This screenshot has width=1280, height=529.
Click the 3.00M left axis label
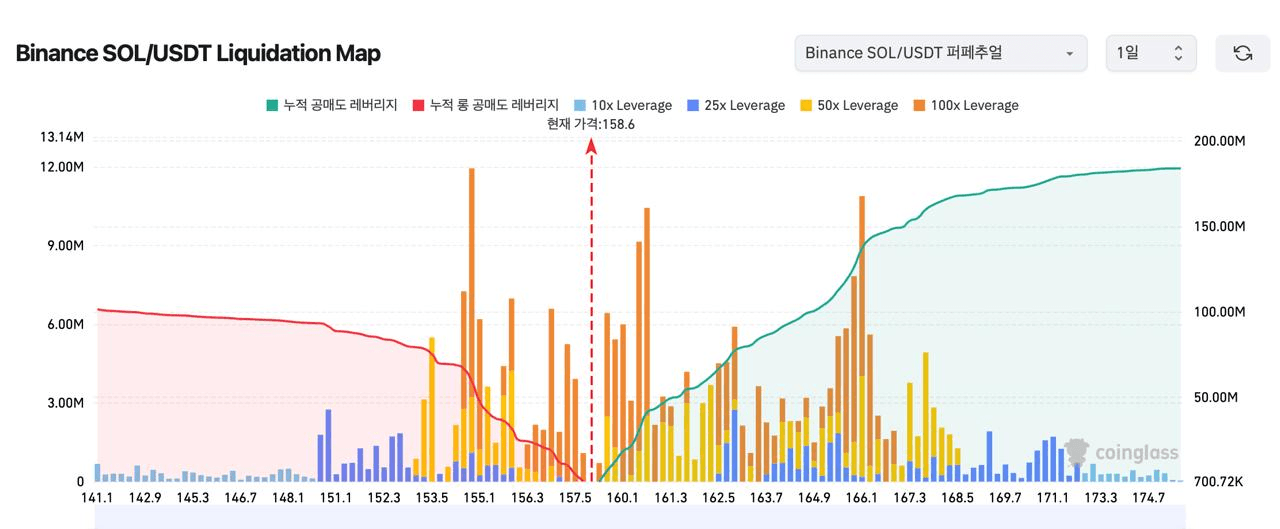[65, 403]
